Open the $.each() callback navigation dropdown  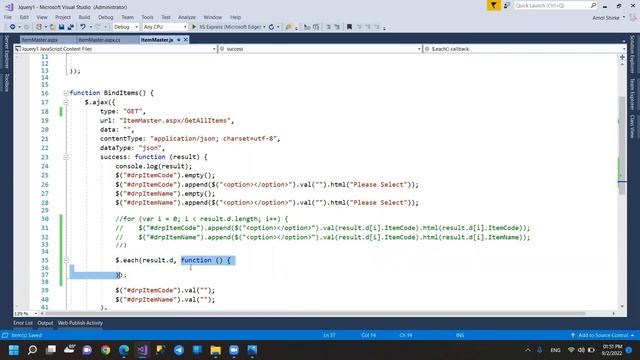coord(524,49)
